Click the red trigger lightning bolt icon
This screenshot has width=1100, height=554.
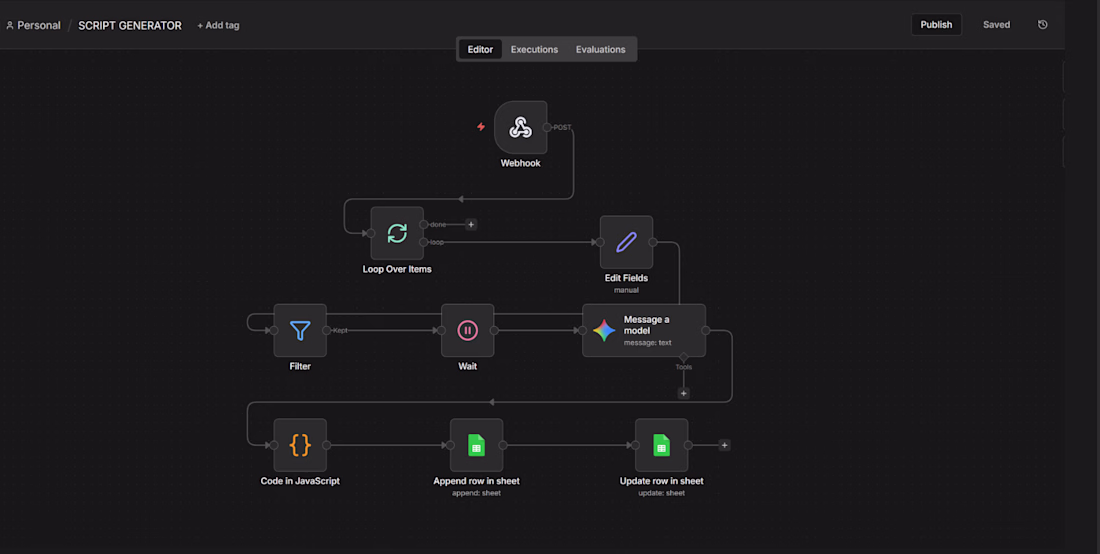point(481,127)
